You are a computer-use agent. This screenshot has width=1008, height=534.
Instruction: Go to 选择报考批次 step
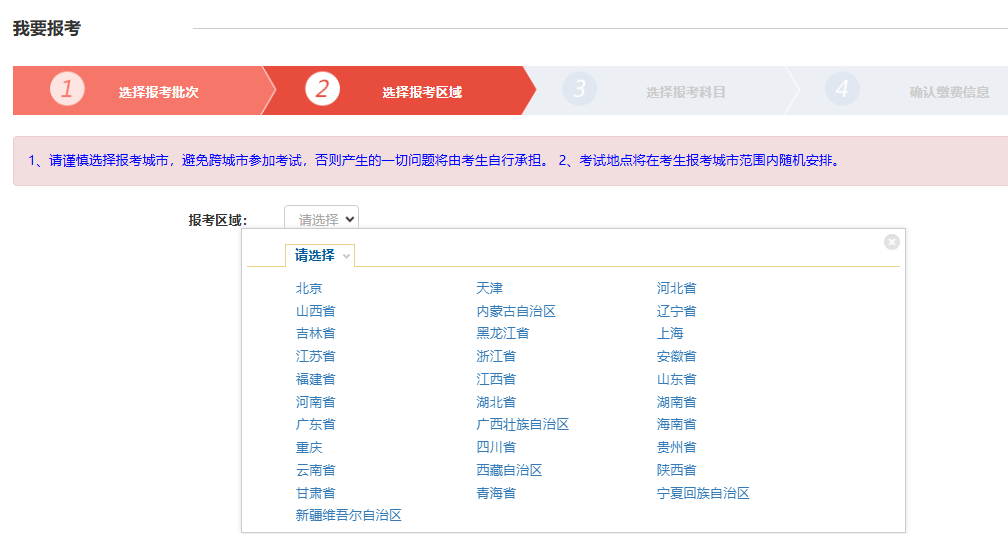pyautogui.click(x=158, y=92)
